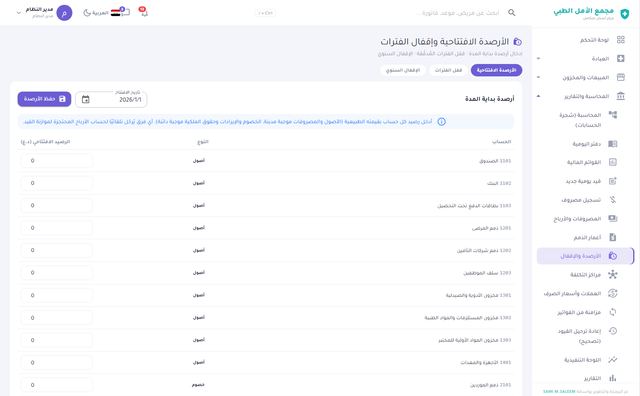Click balance input for 1103 بطاقات الدفع

tap(56, 205)
